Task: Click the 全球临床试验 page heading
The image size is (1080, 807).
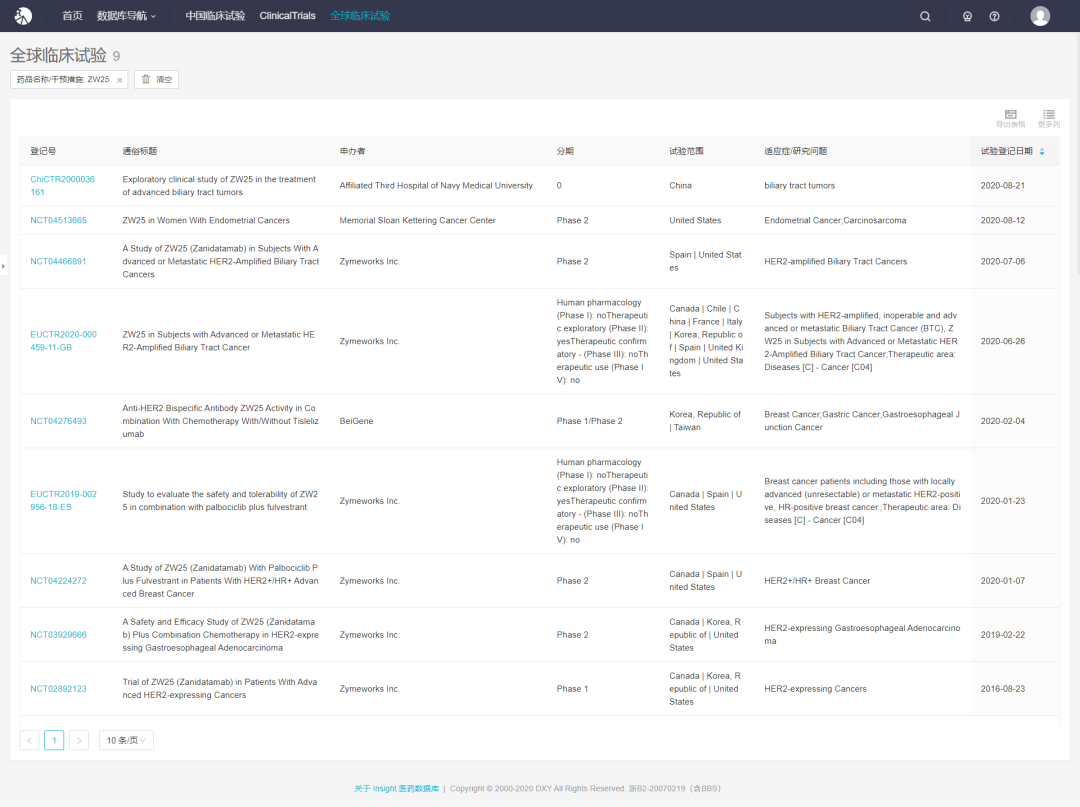Action: pyautogui.click(x=59, y=55)
